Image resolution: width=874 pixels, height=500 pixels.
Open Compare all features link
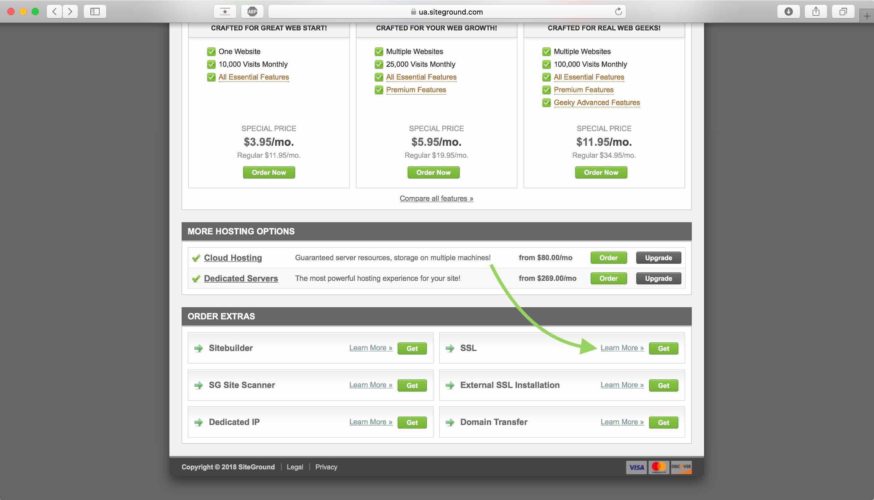(x=436, y=198)
